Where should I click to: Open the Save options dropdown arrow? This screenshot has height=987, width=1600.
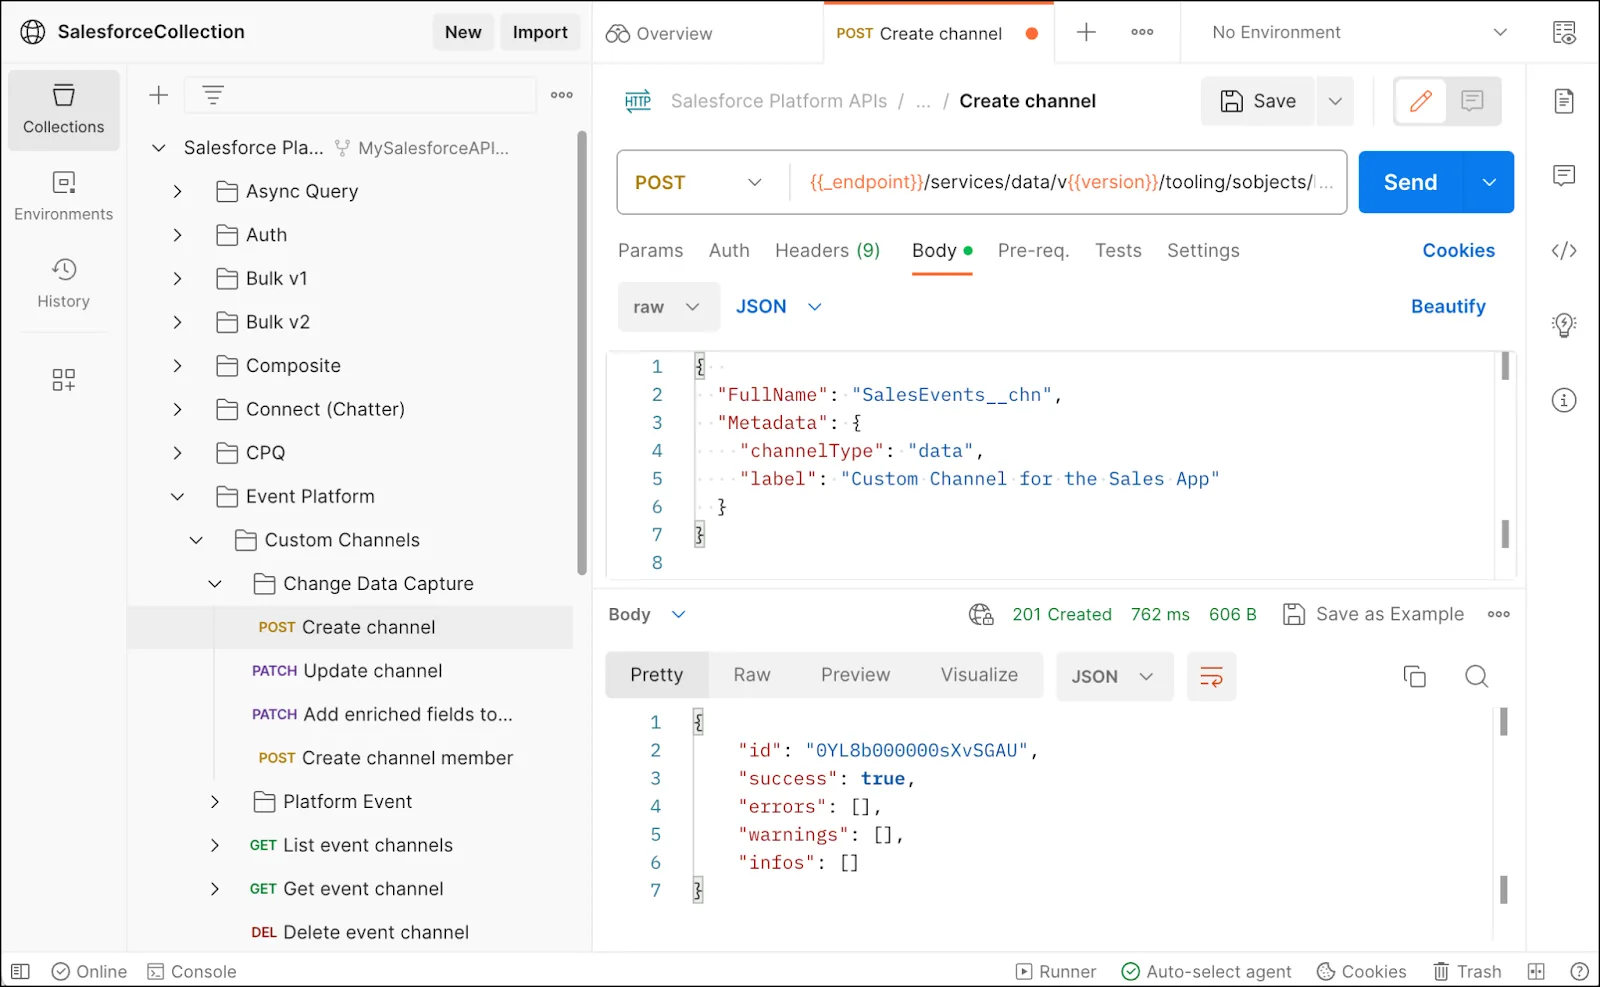click(x=1335, y=101)
